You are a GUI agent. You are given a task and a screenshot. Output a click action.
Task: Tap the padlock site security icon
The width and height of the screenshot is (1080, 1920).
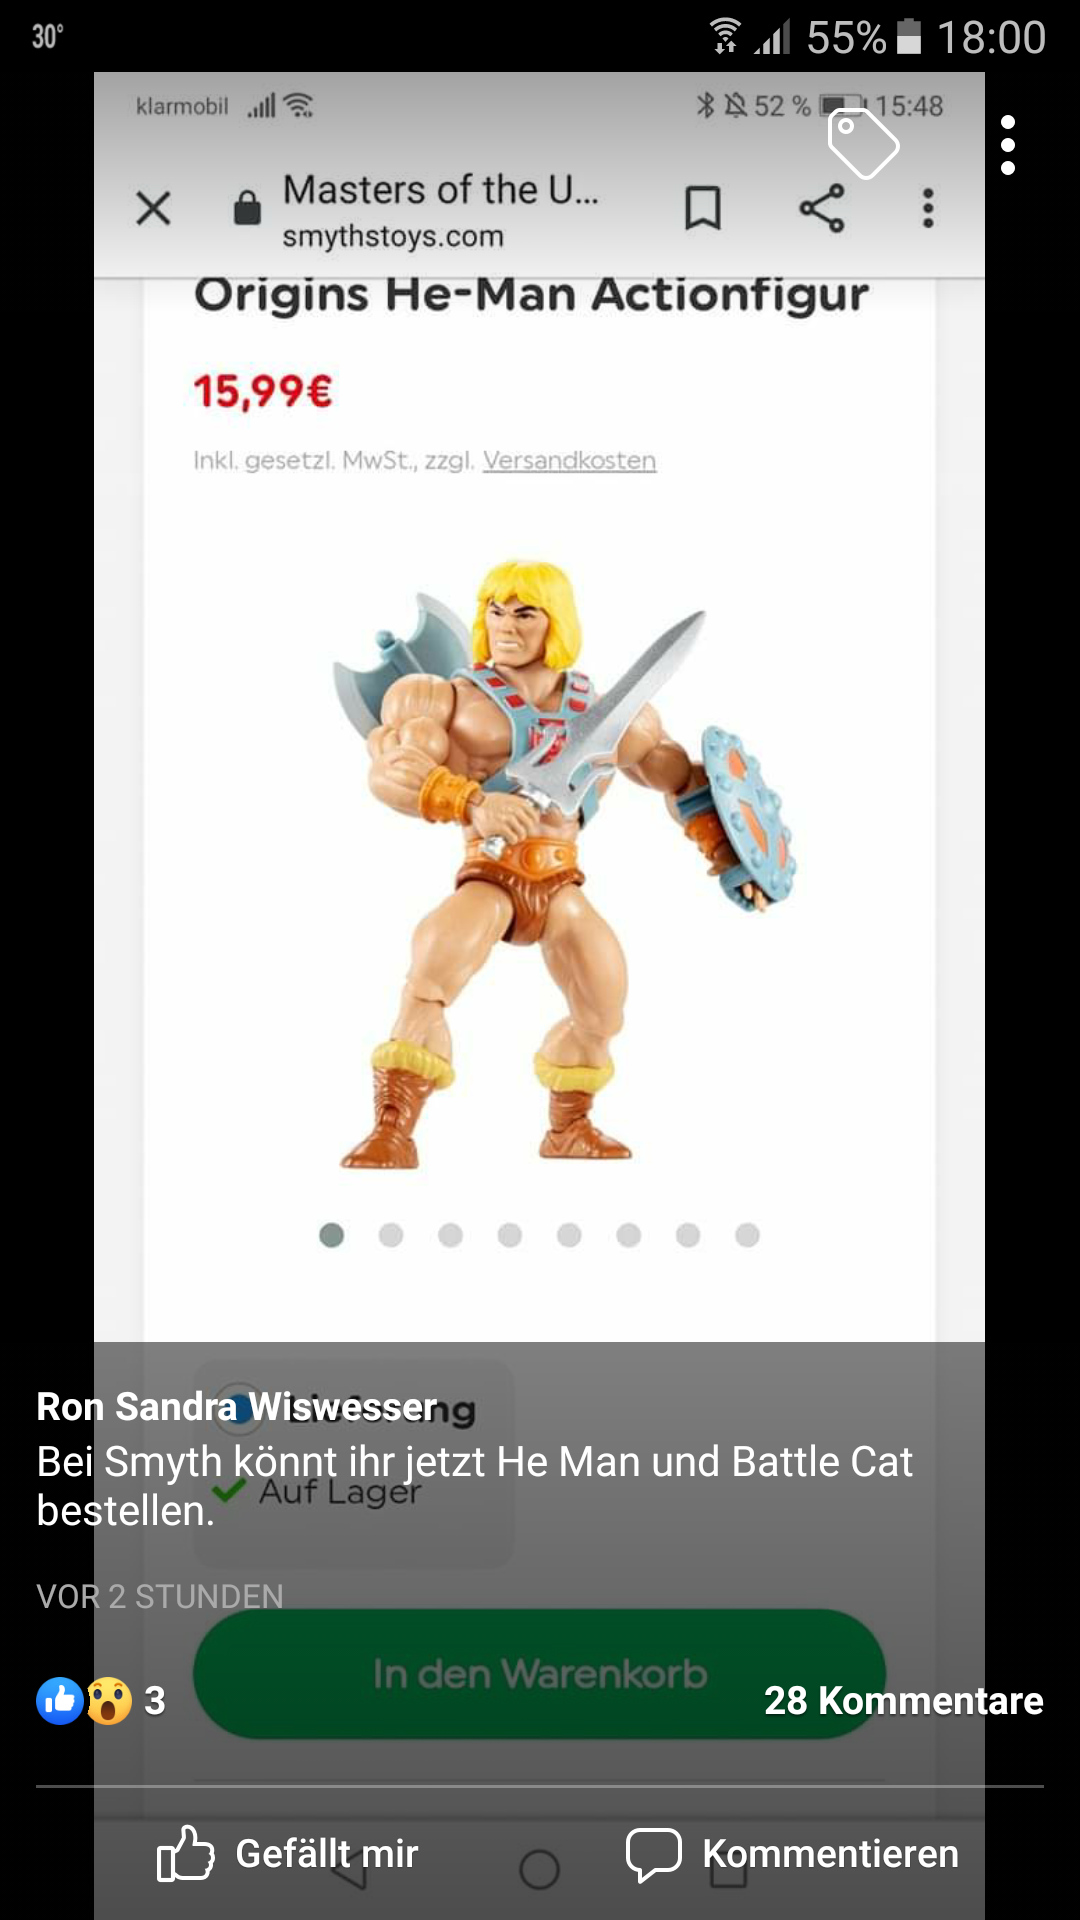(x=247, y=208)
